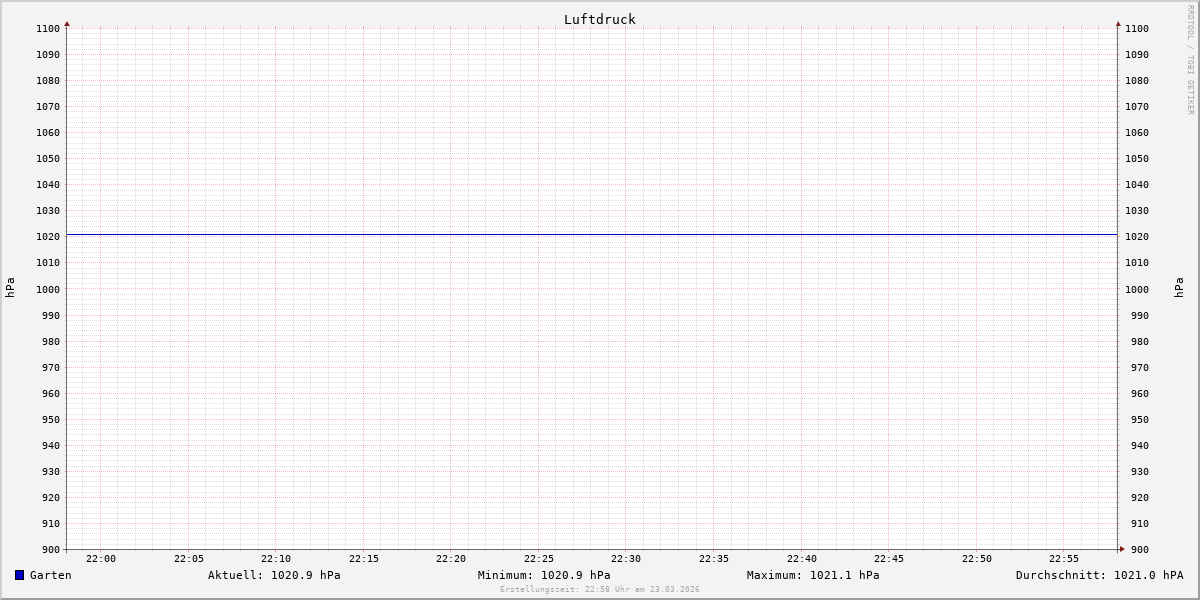Click the red arrow atop the right axis

[1118, 23]
